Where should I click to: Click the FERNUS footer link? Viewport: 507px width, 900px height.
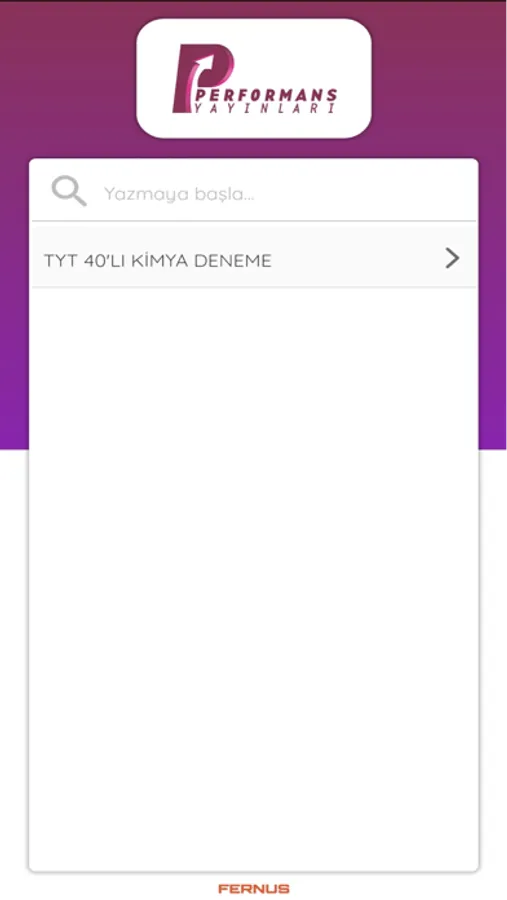click(x=254, y=889)
